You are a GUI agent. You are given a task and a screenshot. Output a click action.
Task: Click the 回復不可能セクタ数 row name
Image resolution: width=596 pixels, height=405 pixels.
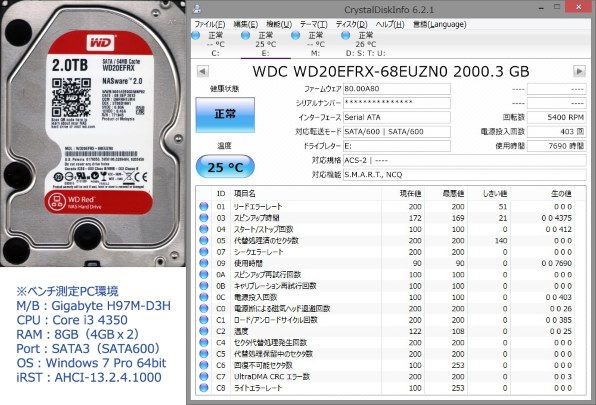coord(263,365)
